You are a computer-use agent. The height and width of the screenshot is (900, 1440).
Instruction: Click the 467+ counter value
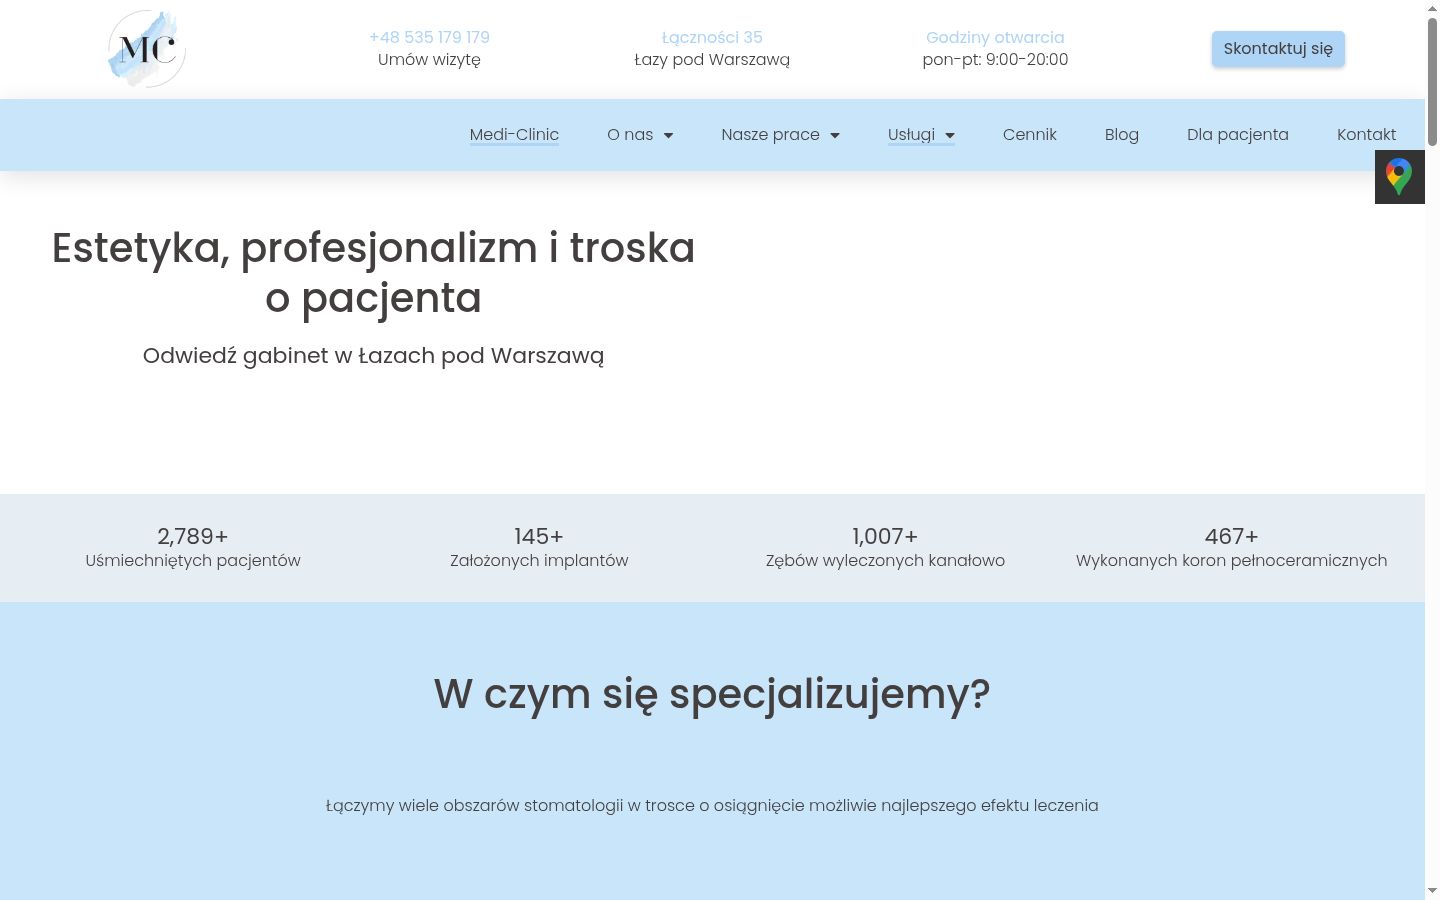coord(1231,537)
